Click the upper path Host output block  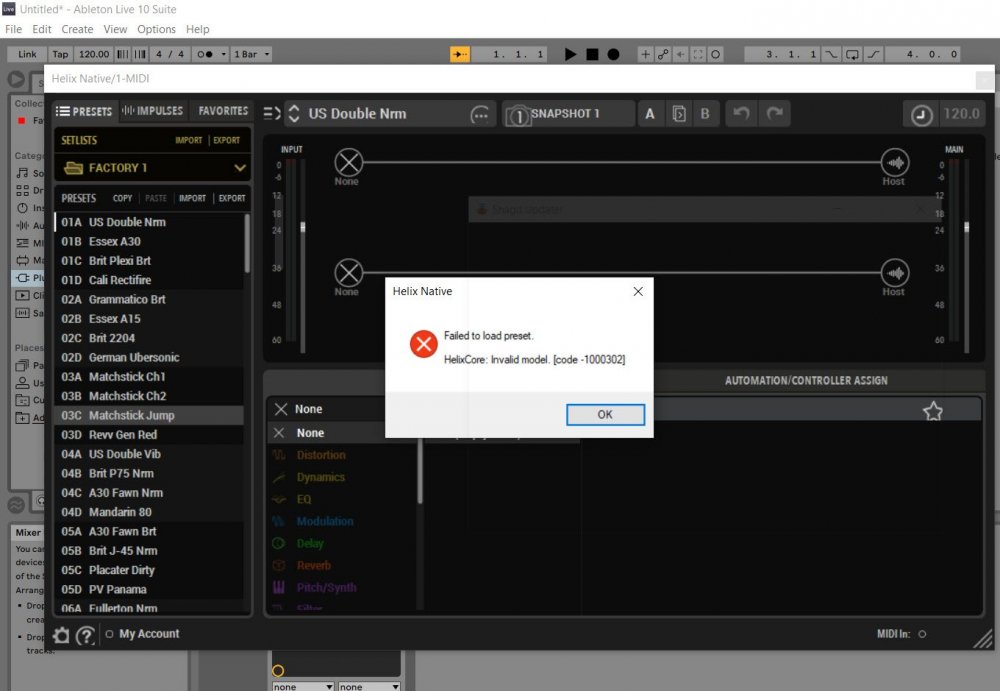point(895,163)
